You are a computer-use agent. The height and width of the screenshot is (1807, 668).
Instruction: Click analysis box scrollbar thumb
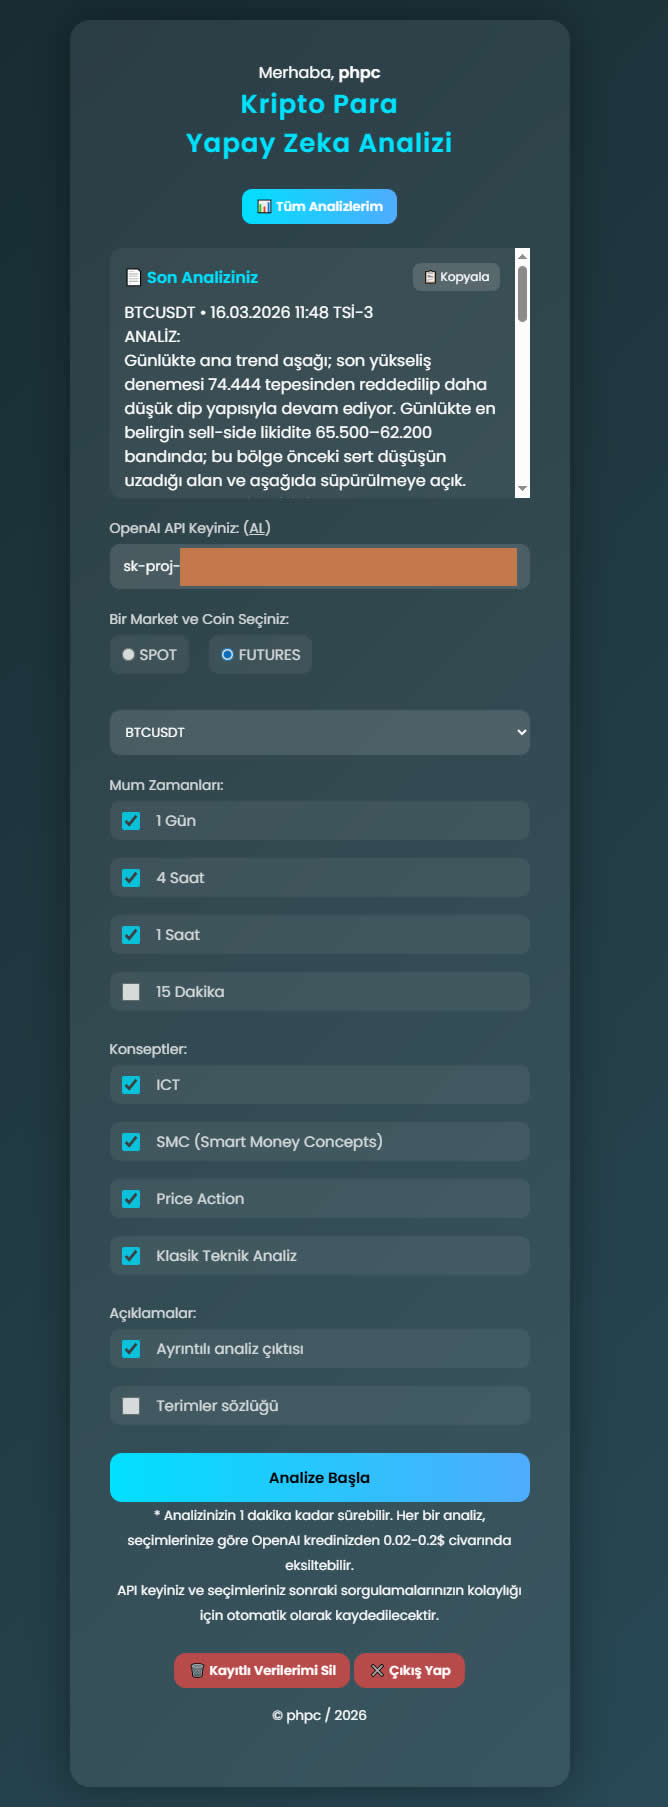[522, 294]
